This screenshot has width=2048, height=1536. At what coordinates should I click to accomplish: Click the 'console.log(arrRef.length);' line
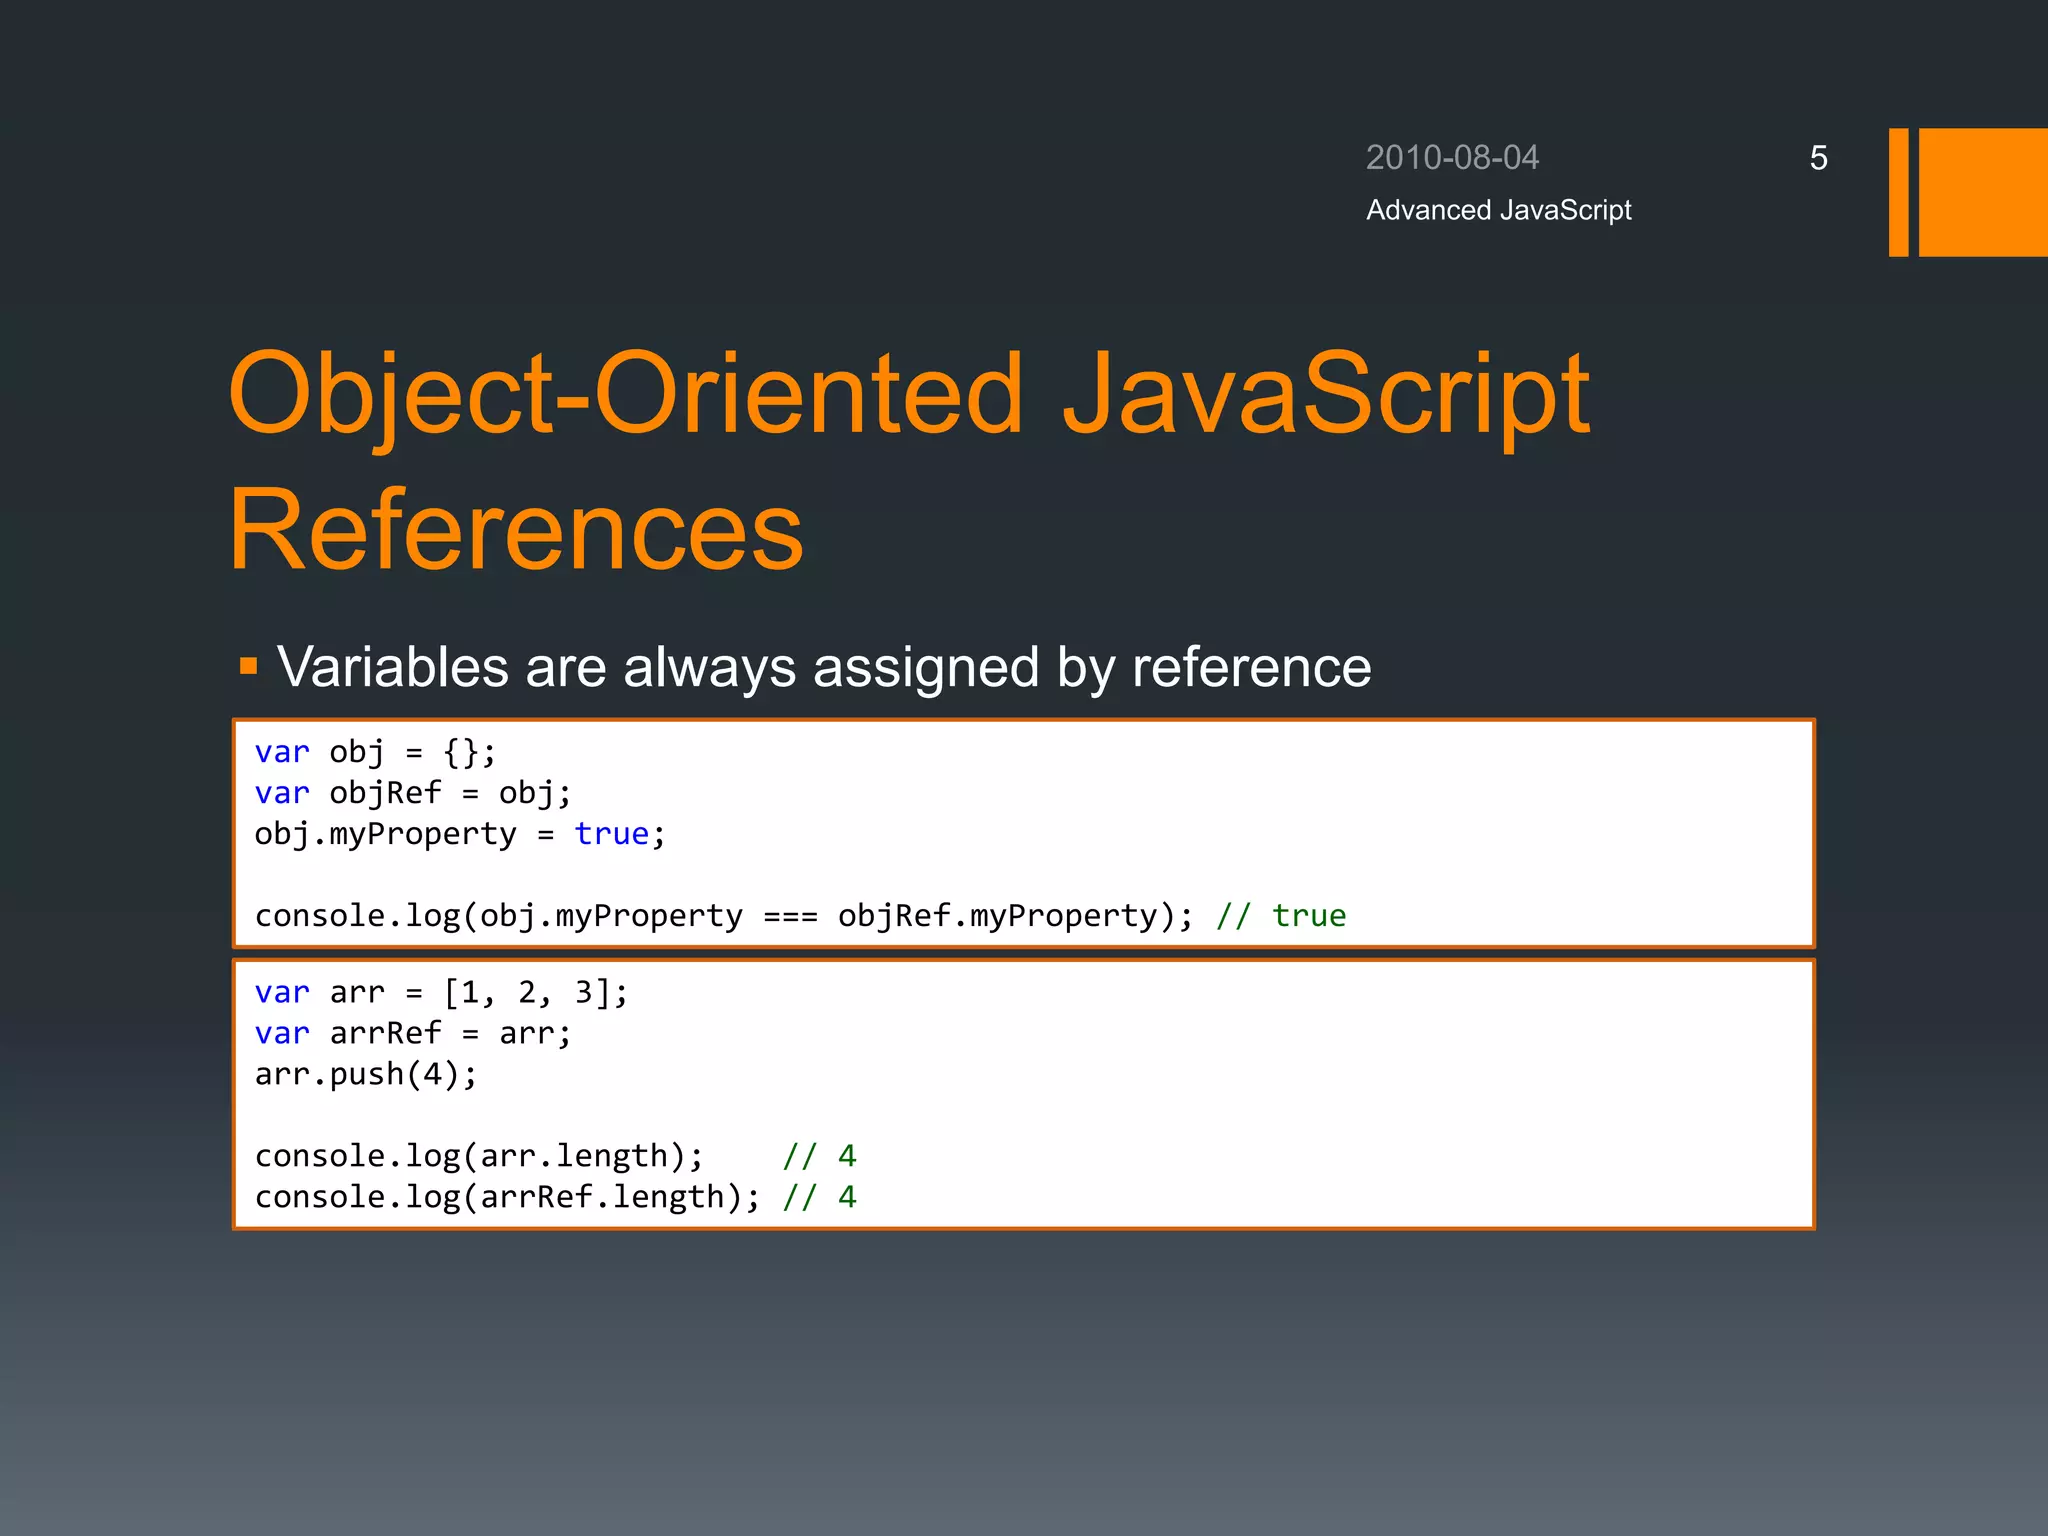click(506, 1197)
